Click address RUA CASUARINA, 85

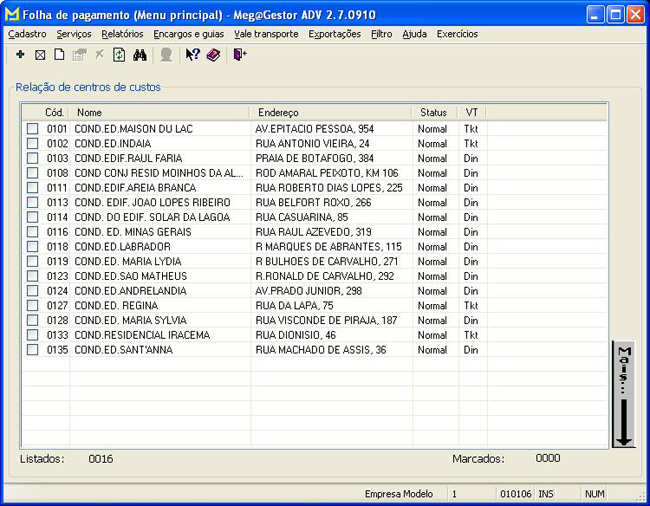[x=302, y=217]
